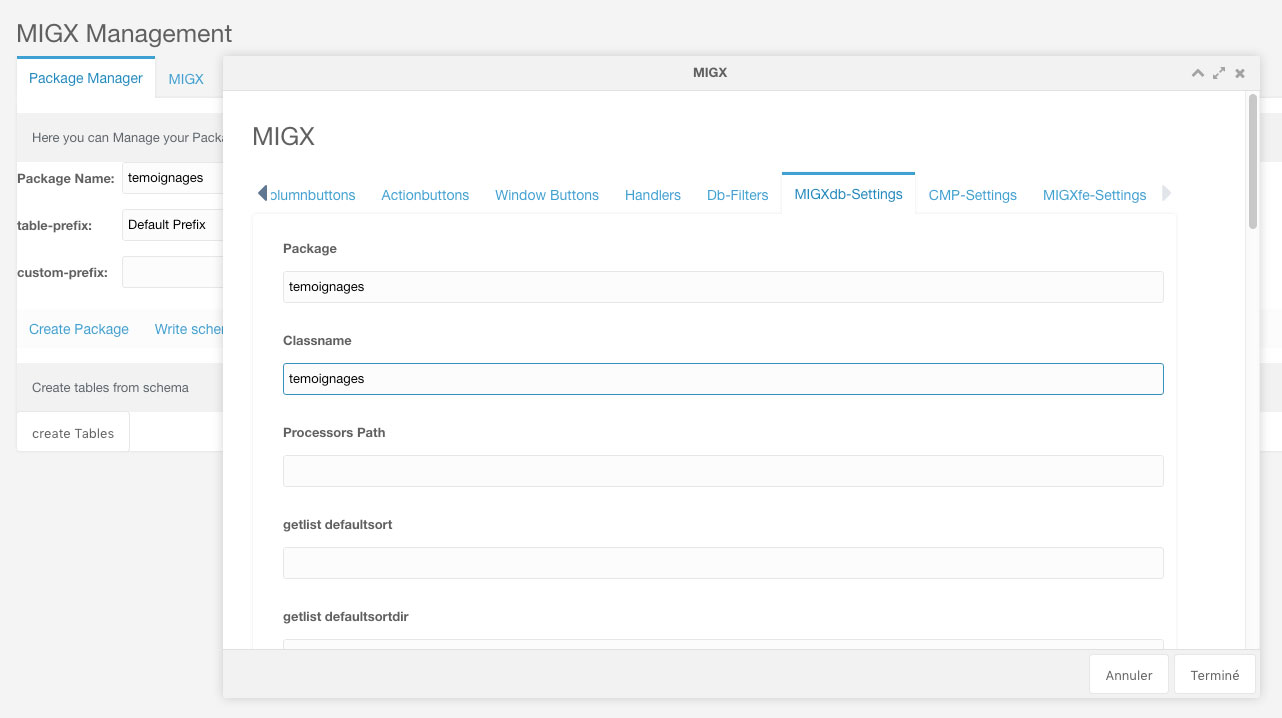Screen dimensions: 1282x718
Task: Click the Annuler button
Action: point(1129,675)
